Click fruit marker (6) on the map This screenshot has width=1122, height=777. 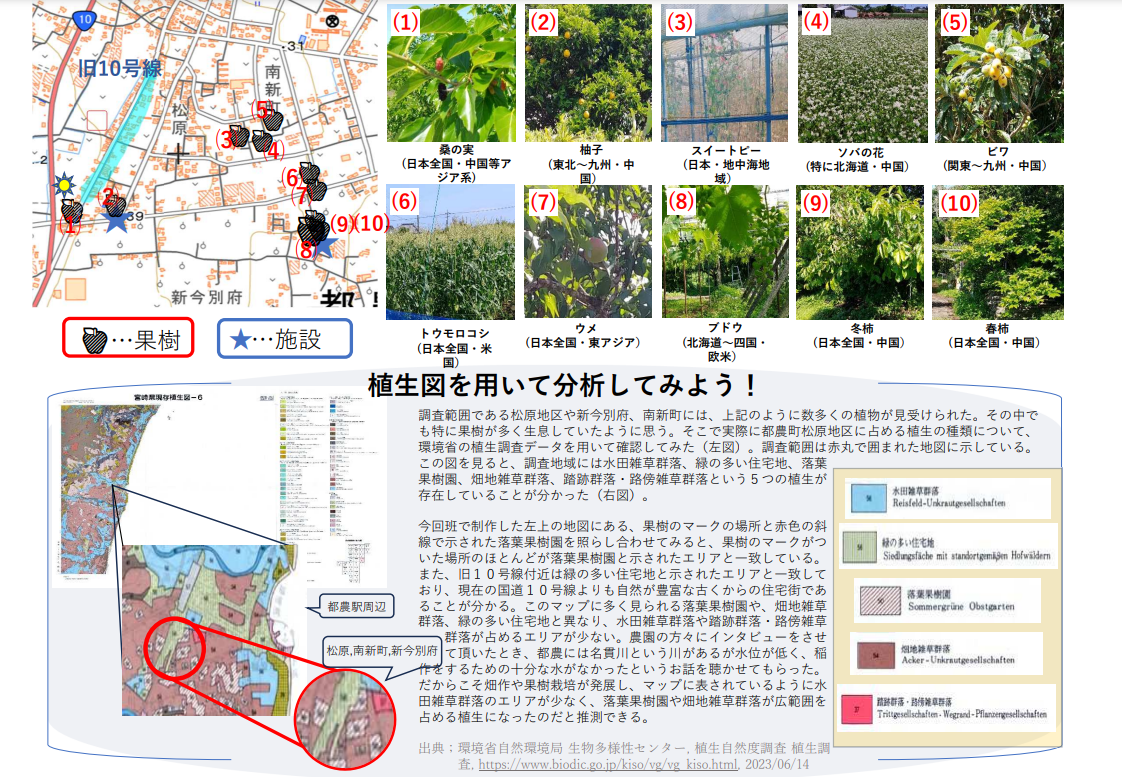pyautogui.click(x=308, y=171)
